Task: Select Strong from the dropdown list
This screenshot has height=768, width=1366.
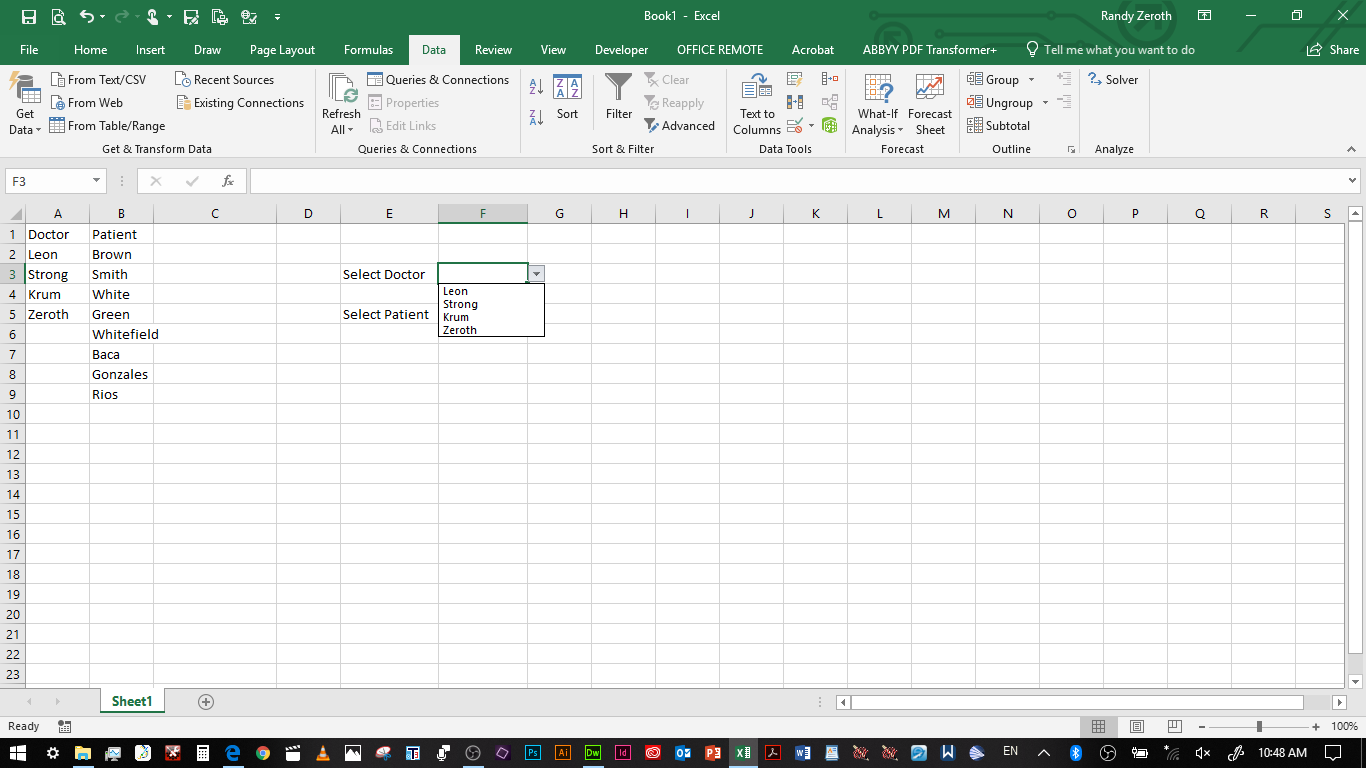Action: tap(491, 304)
